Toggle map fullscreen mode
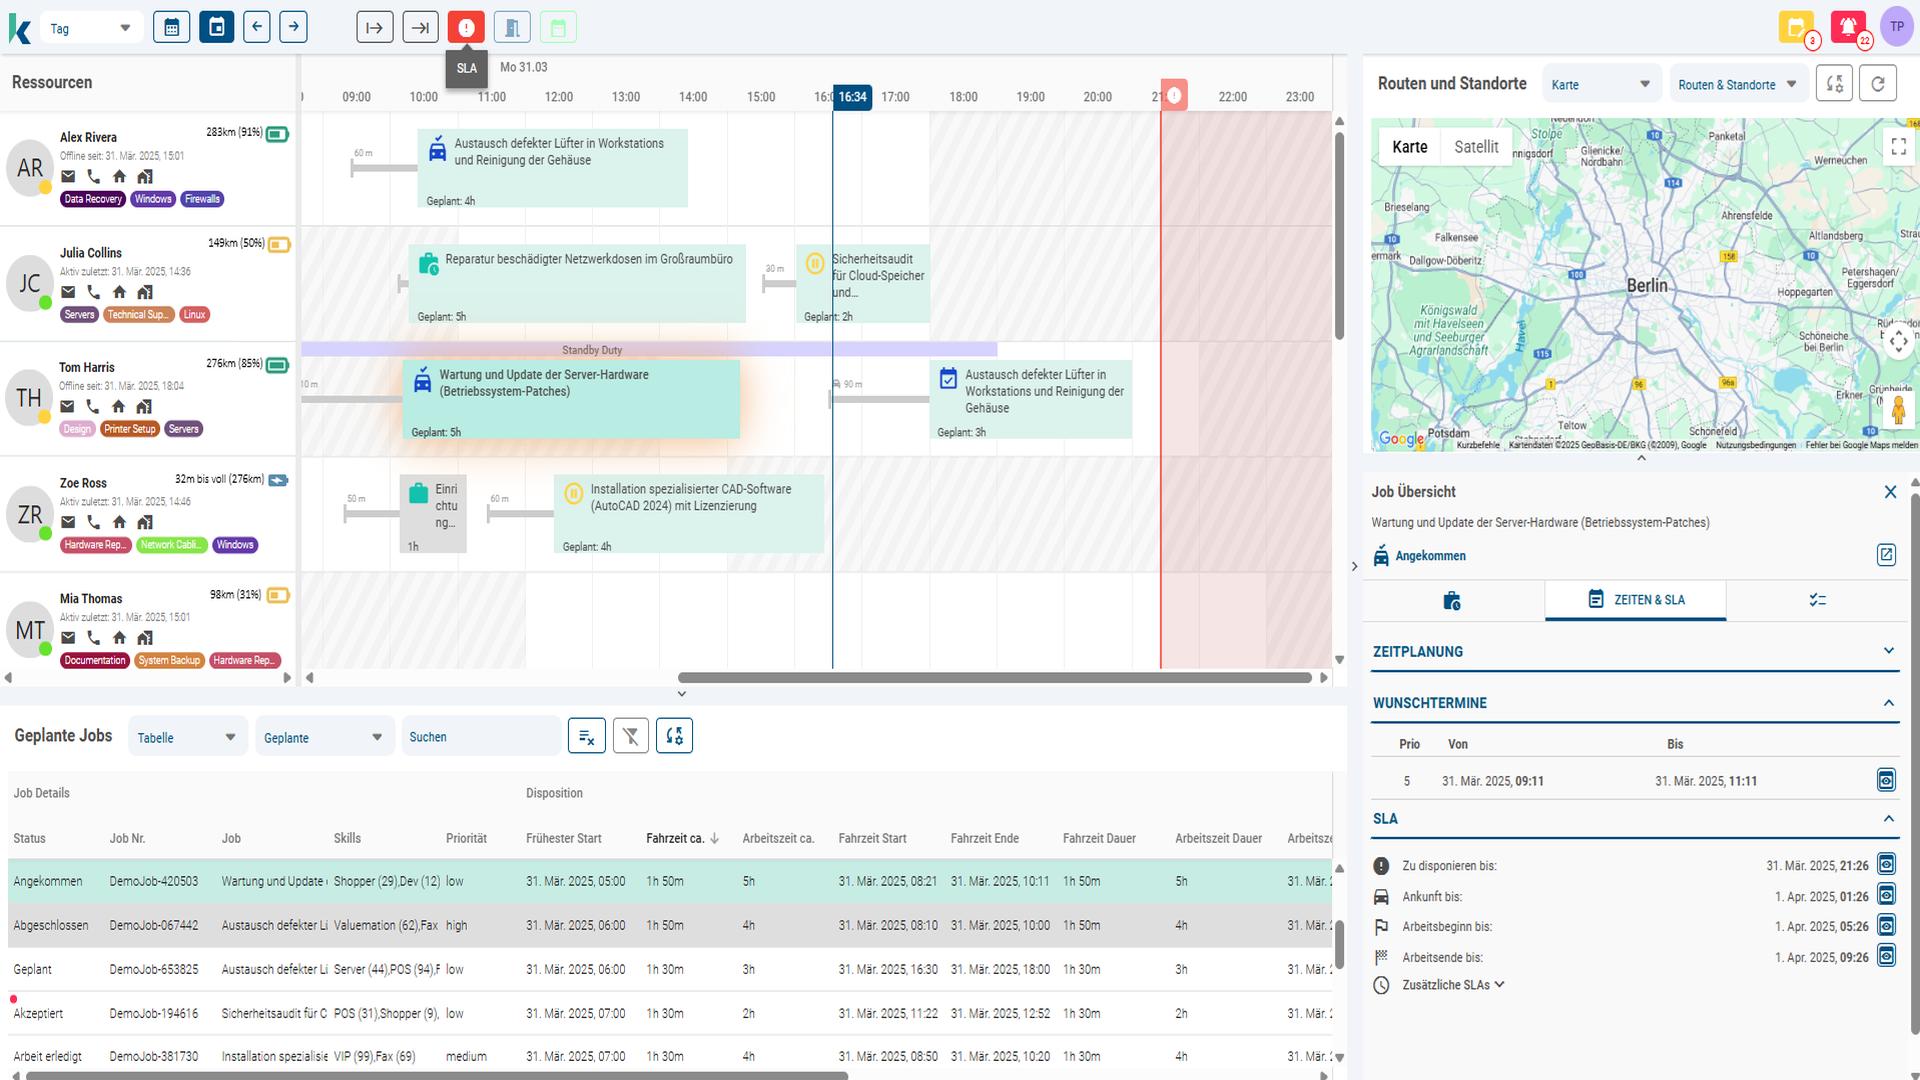1920x1080 pixels. (1898, 146)
